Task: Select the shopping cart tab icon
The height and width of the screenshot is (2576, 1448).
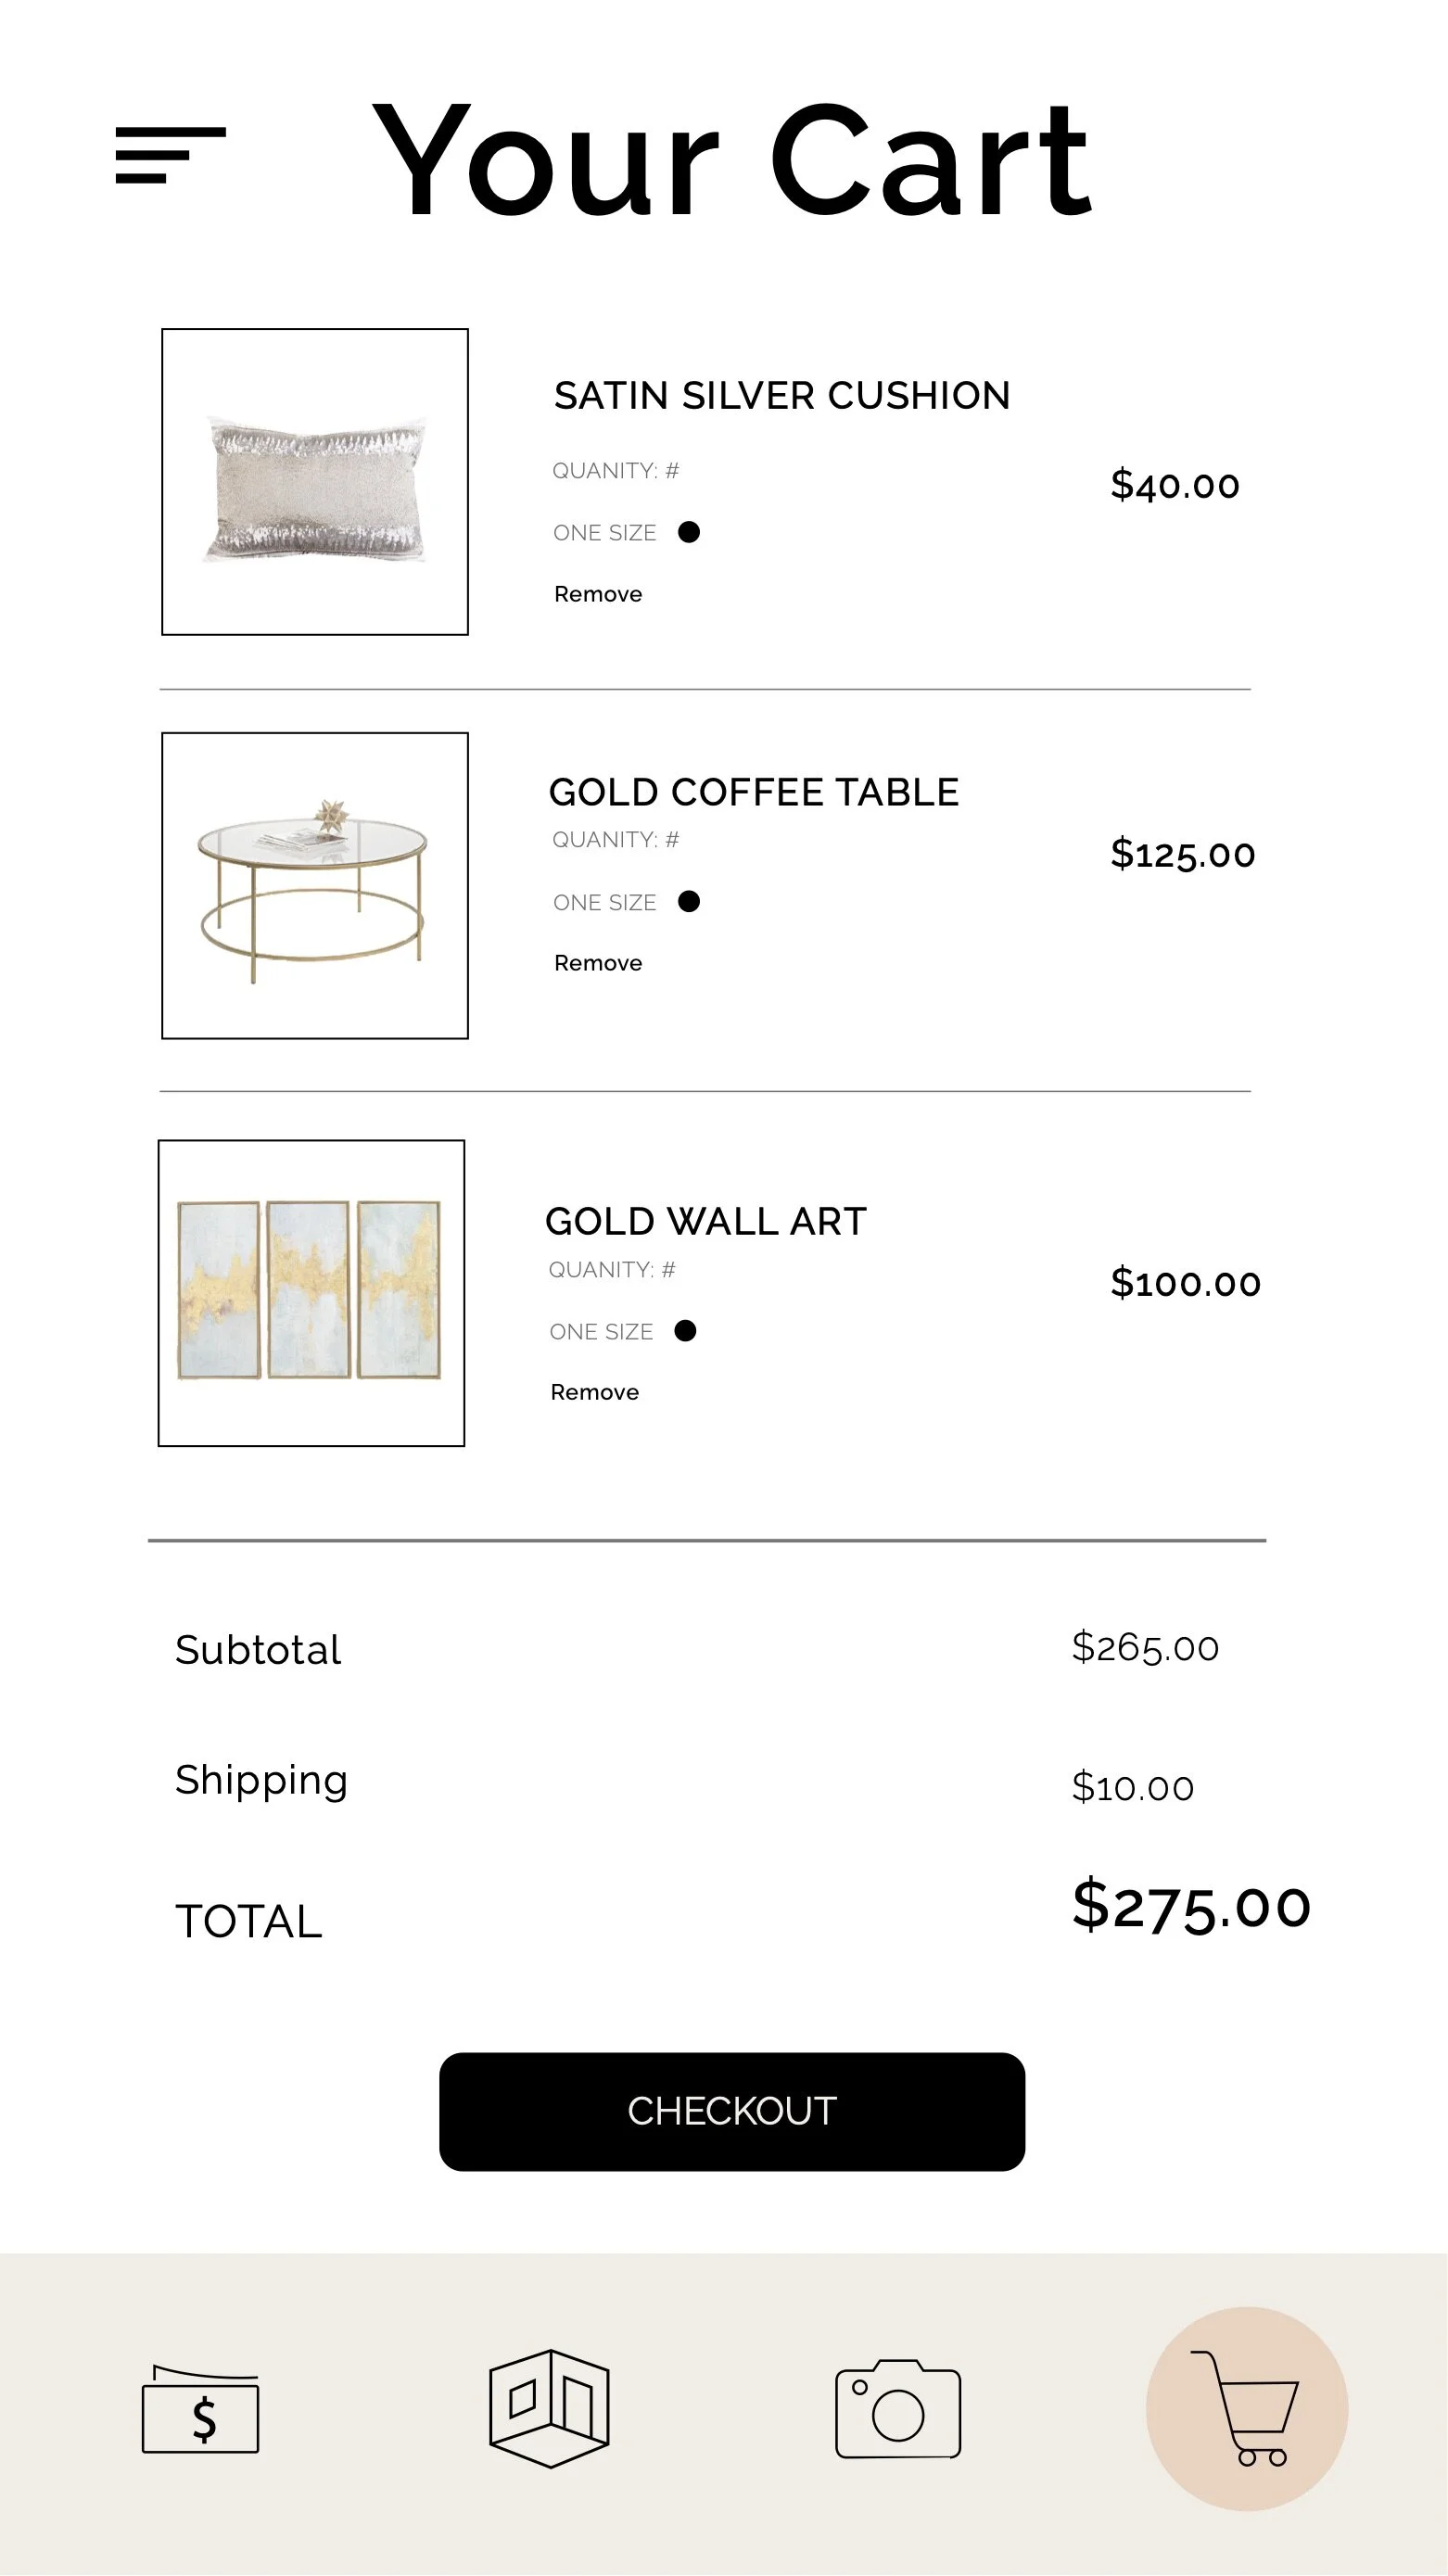Action: (1246, 2408)
